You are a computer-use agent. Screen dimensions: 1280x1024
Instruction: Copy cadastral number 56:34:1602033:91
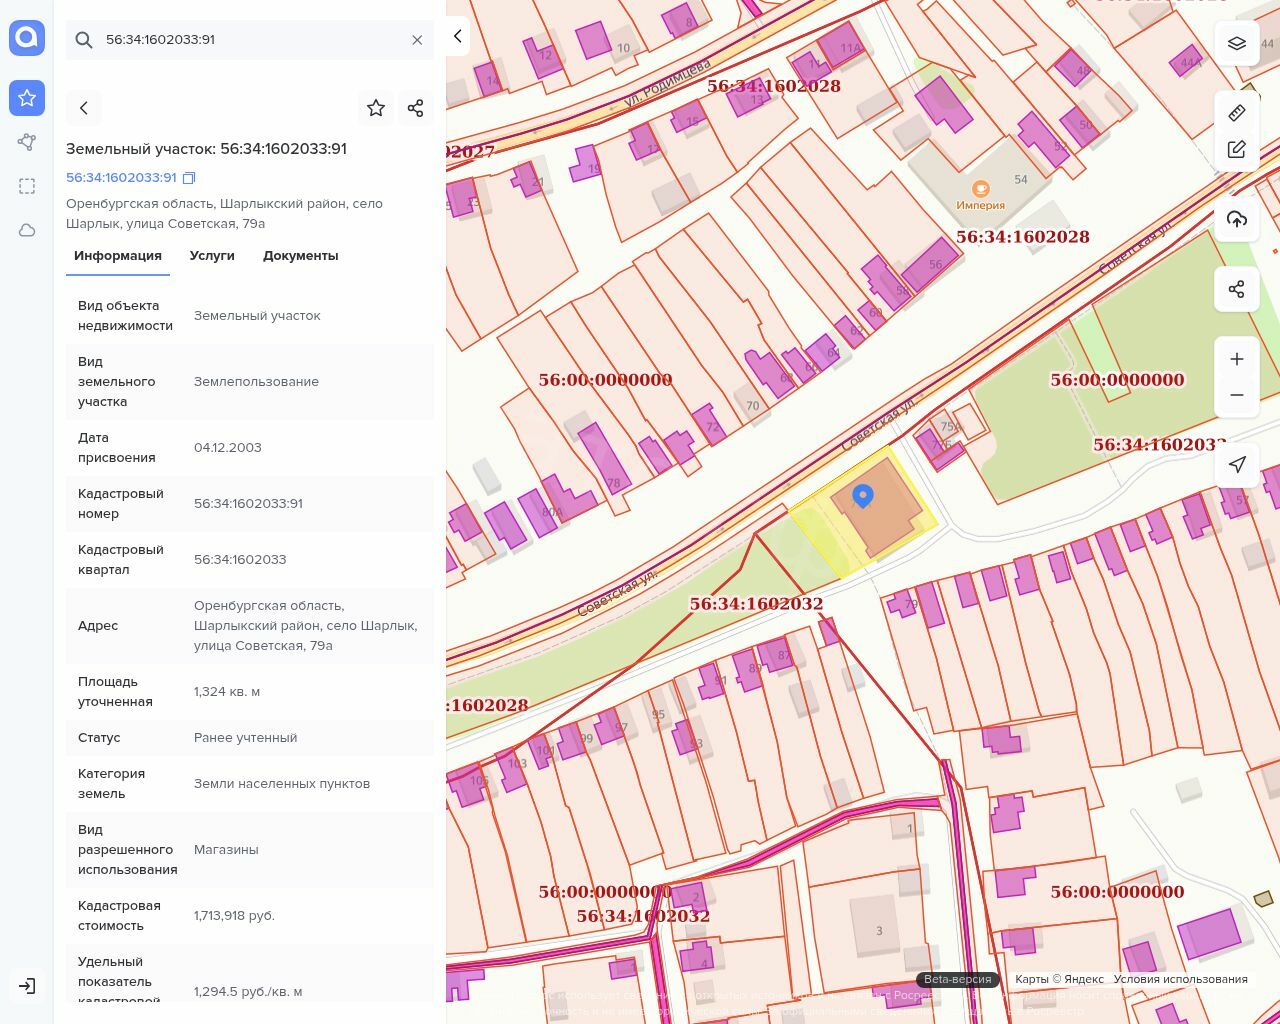tap(189, 178)
